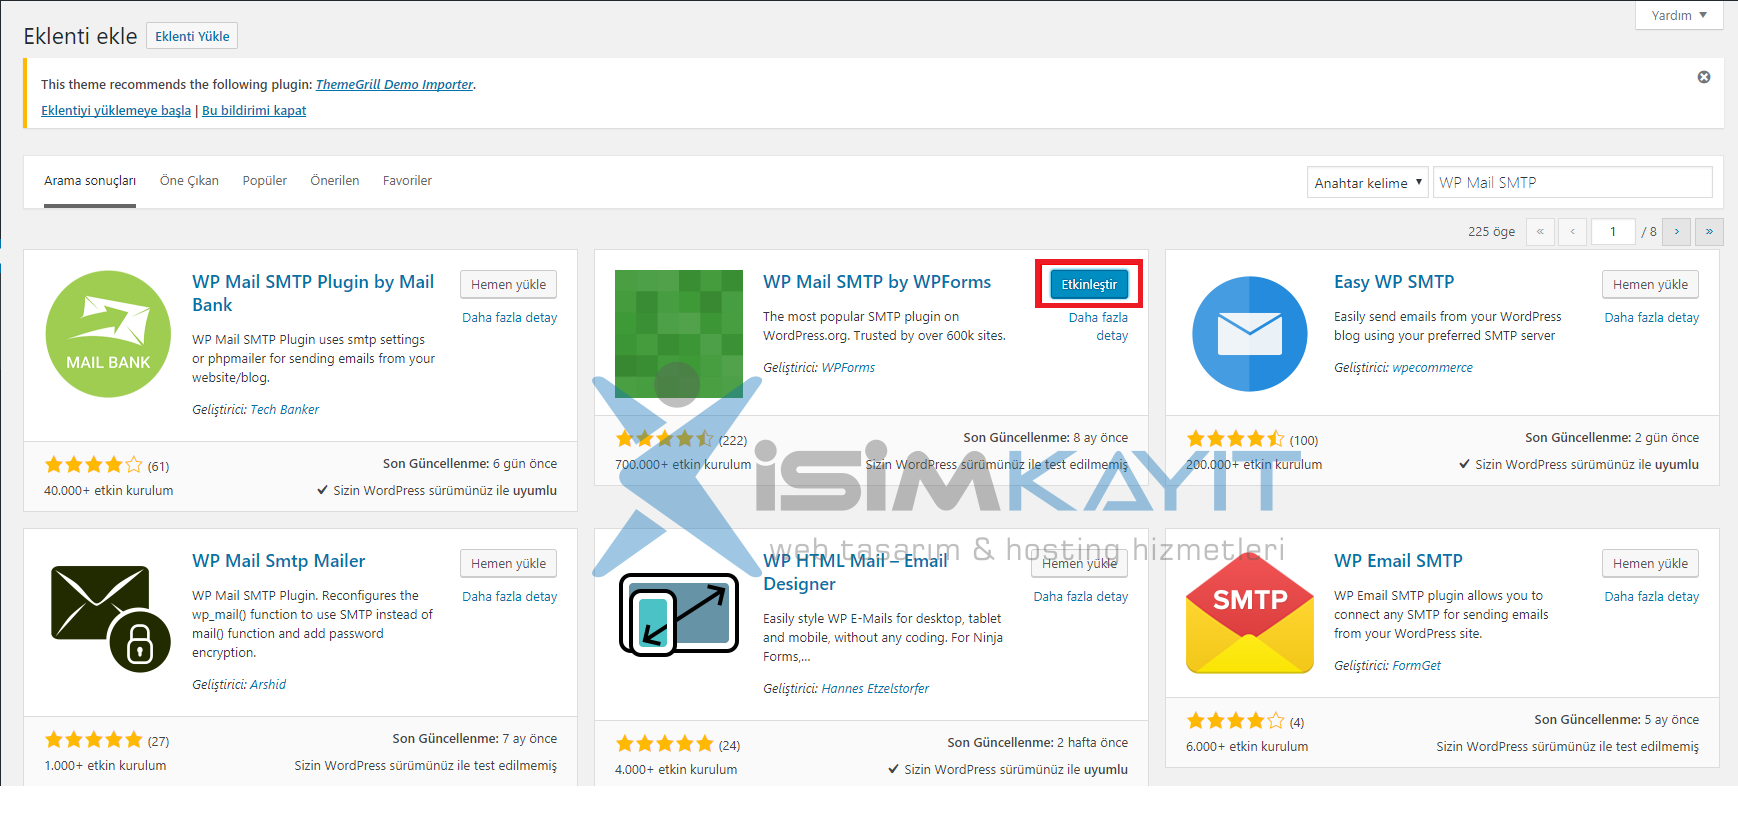Screen dimensions: 1738x827
Task: Open developer Tech Banker link
Action: [284, 409]
